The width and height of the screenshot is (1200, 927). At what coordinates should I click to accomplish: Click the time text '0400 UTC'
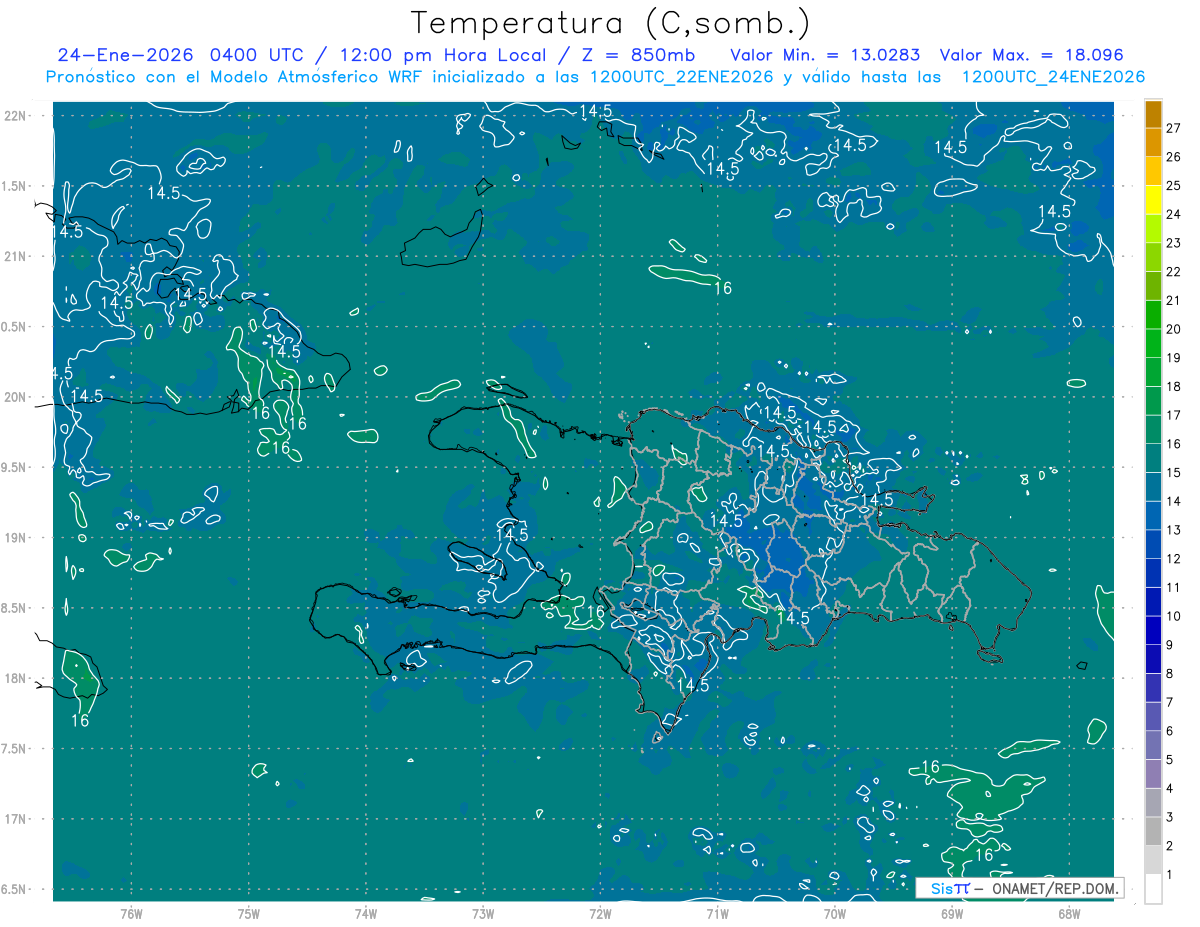(x=259, y=54)
